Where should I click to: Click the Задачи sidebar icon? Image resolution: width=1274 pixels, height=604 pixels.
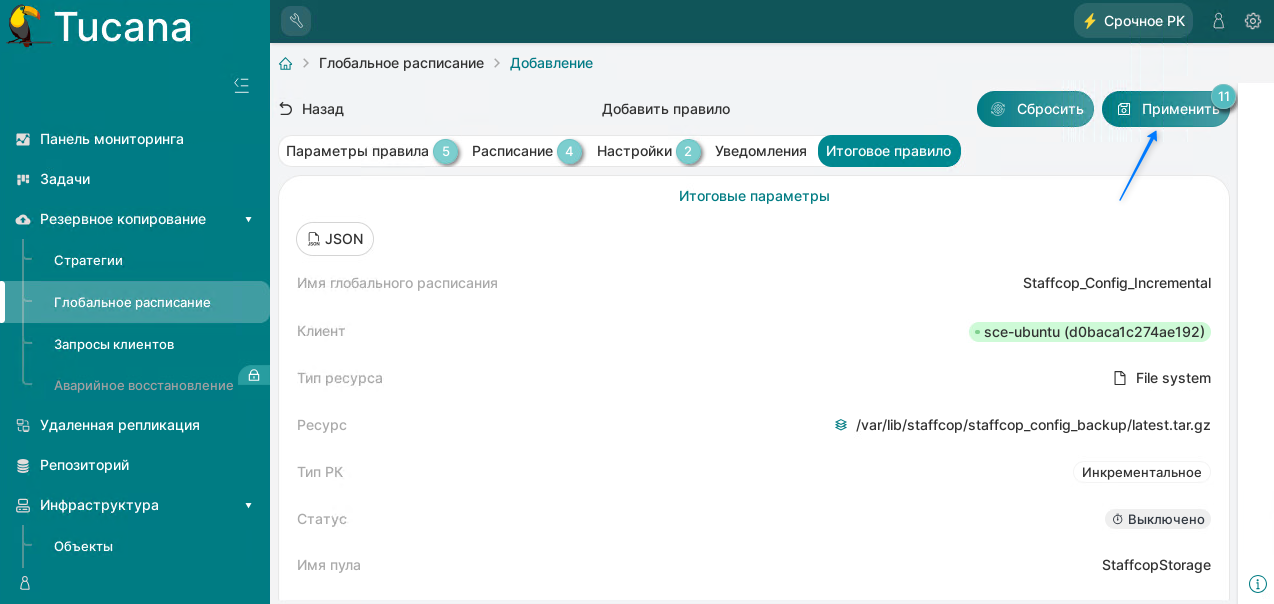pos(23,180)
